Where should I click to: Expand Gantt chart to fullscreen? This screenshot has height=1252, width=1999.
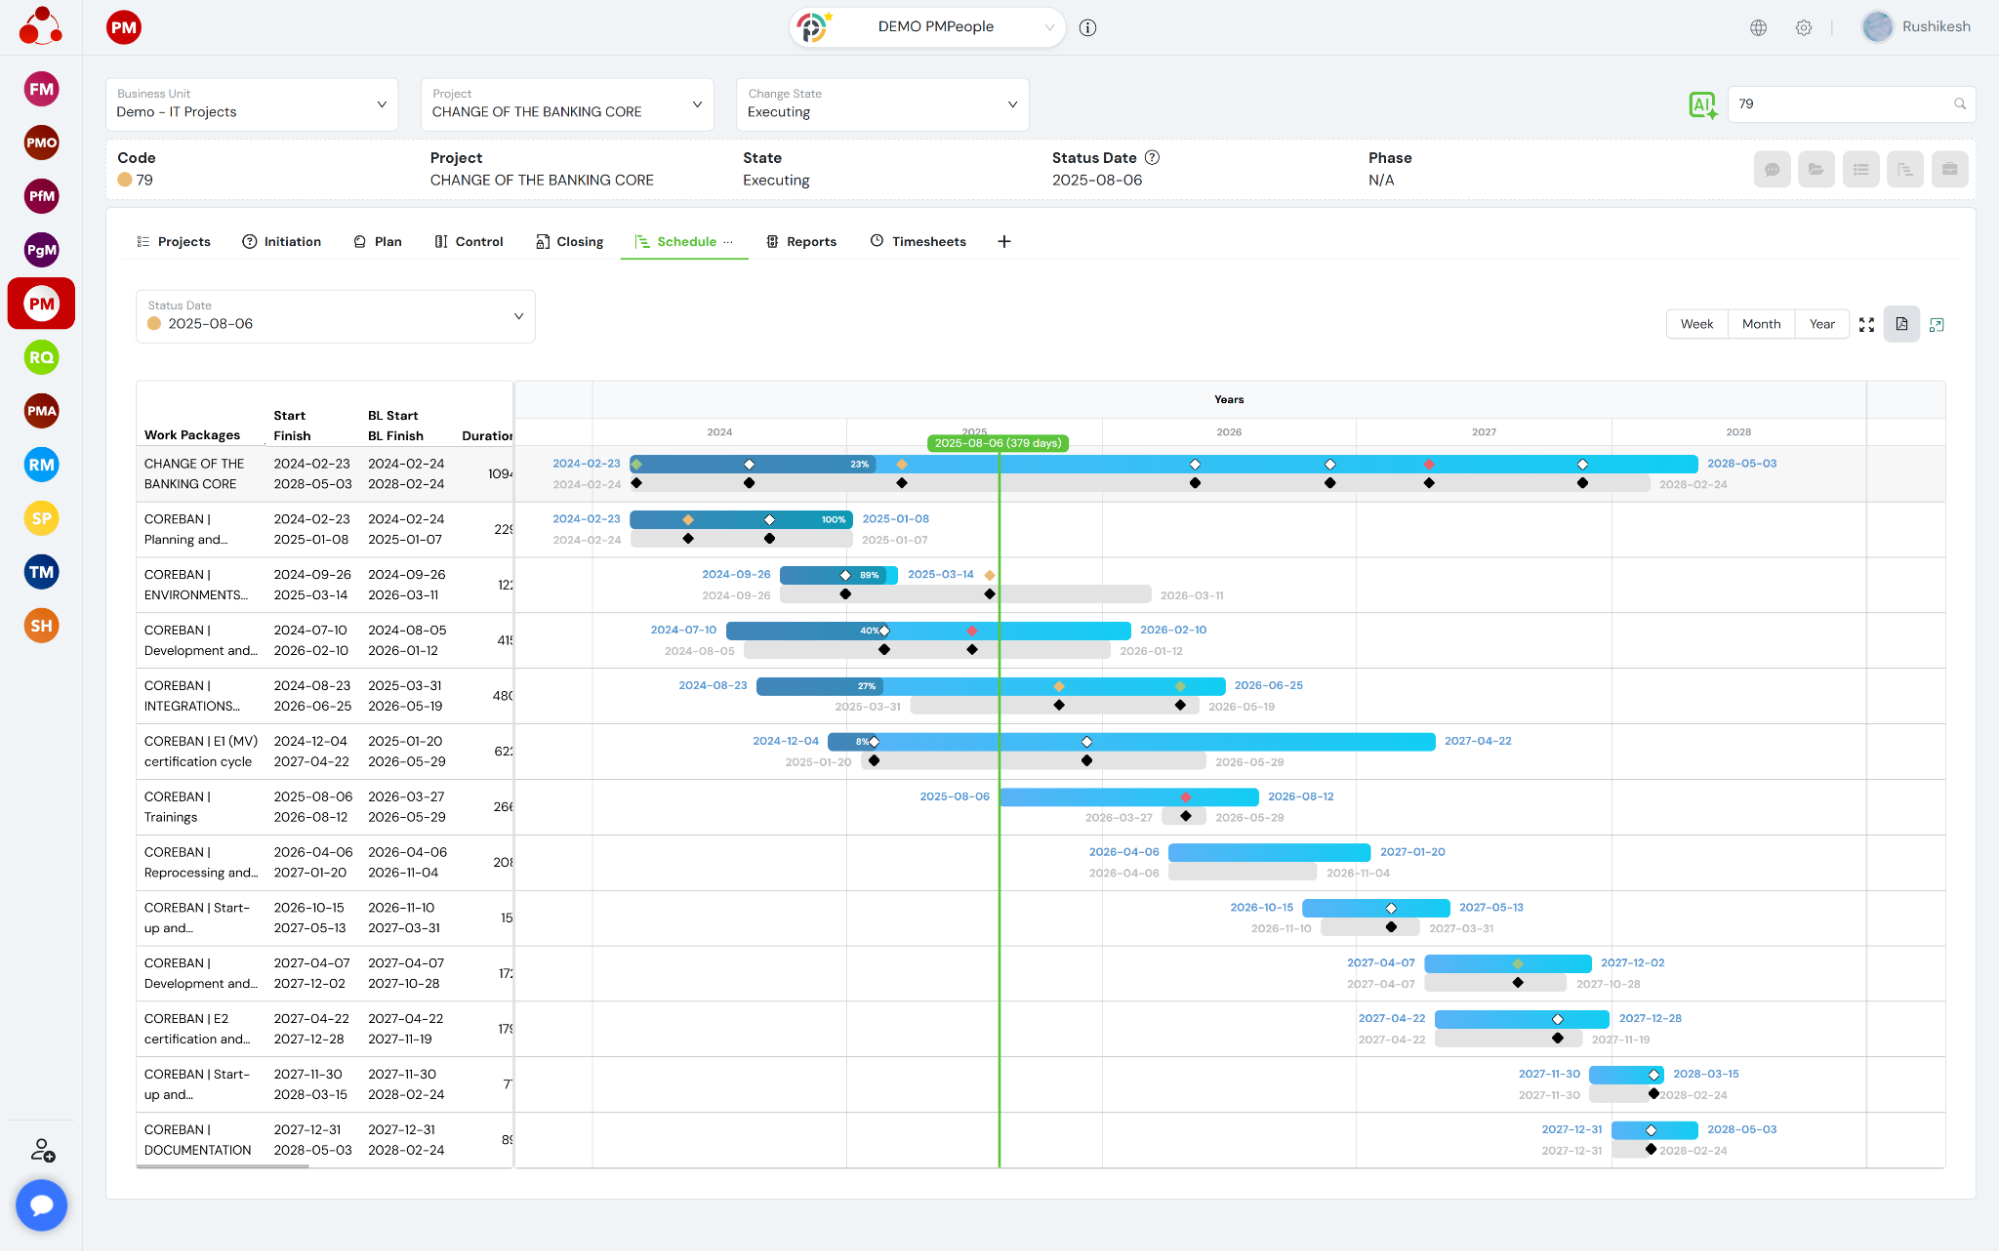(1866, 324)
